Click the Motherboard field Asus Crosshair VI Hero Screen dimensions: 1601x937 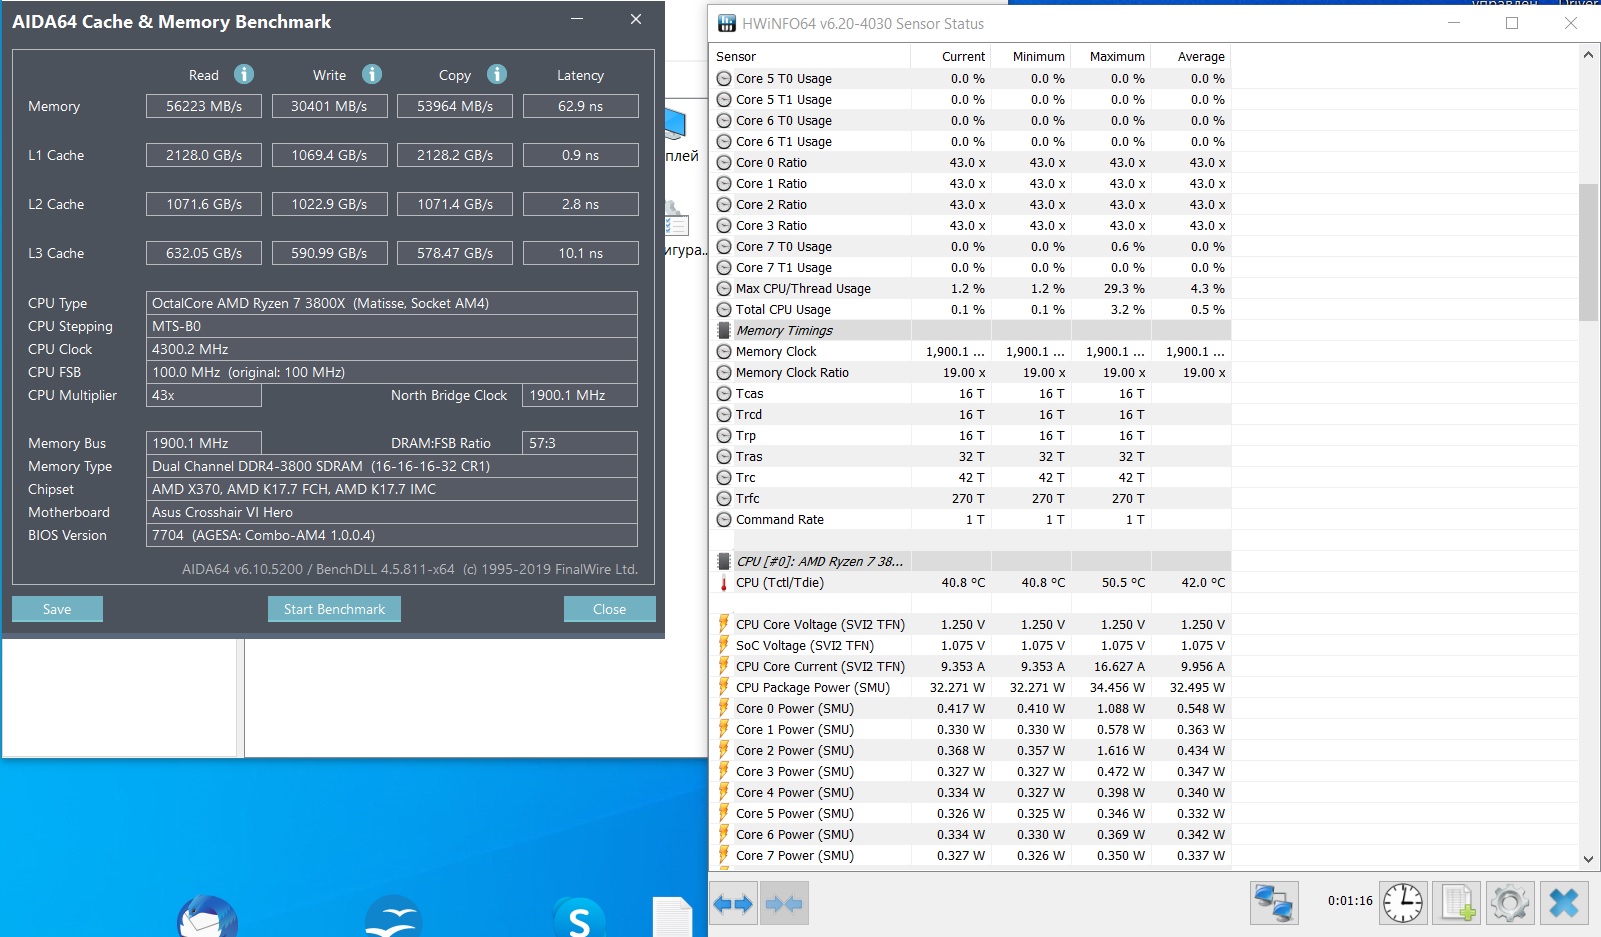pyautogui.click(x=392, y=512)
